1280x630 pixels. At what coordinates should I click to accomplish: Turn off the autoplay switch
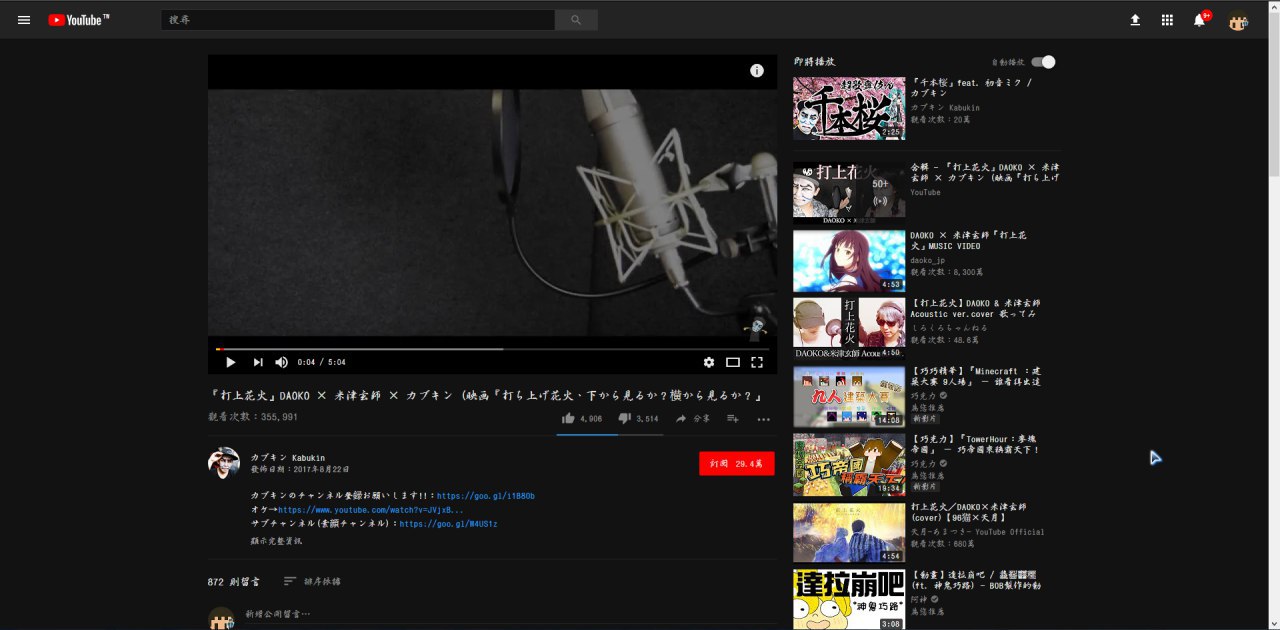click(x=1043, y=62)
